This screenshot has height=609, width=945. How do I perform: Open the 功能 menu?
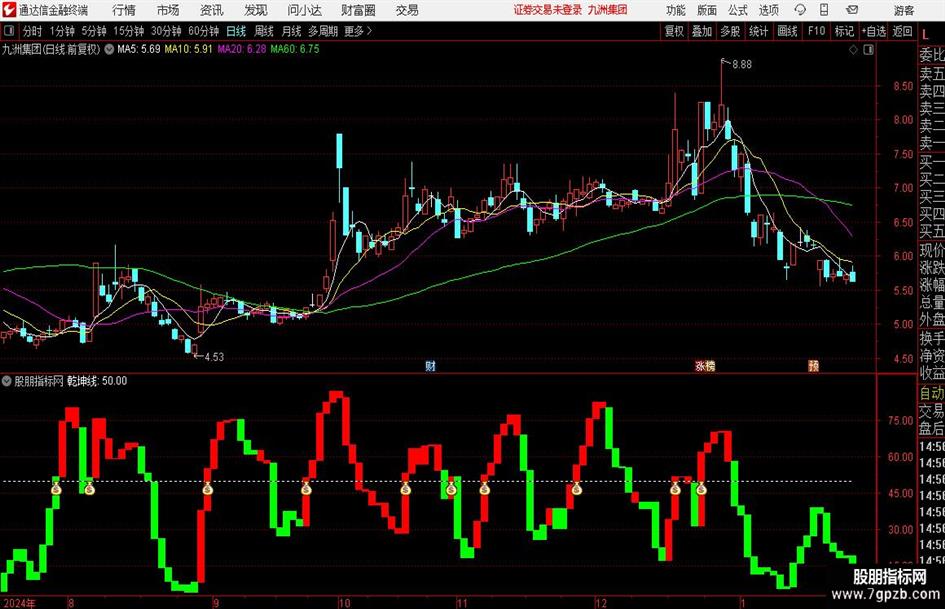pos(676,10)
